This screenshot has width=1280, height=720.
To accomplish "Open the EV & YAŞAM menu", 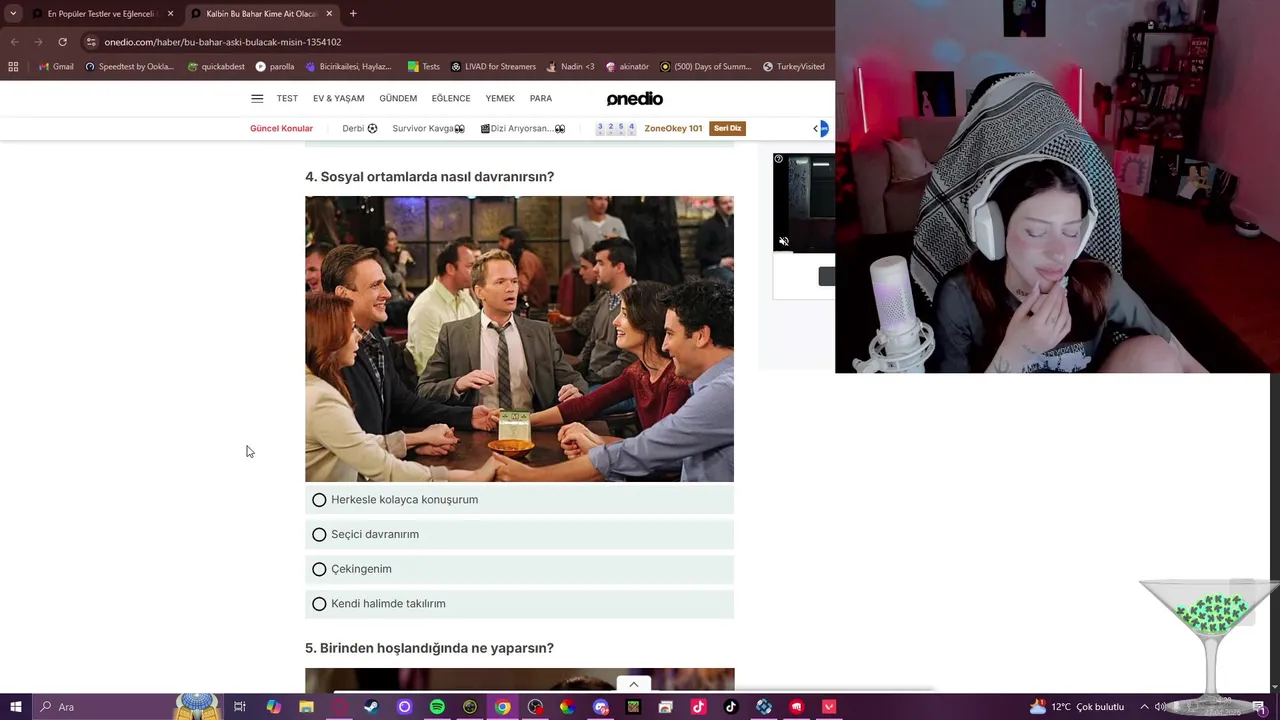I will (338, 98).
